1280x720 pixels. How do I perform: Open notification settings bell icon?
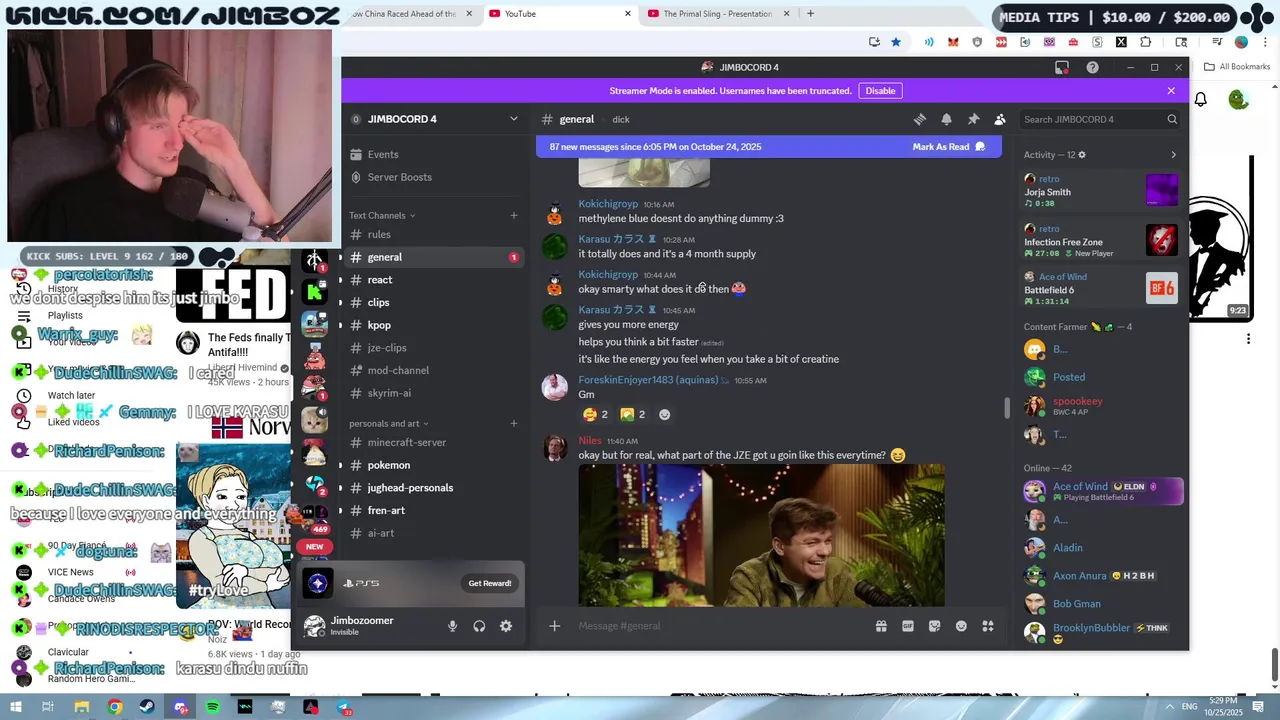point(946,119)
